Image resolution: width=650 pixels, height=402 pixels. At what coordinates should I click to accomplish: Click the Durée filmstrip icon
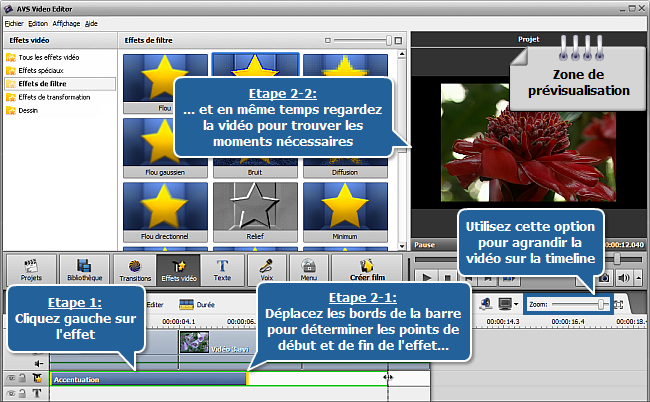186,305
